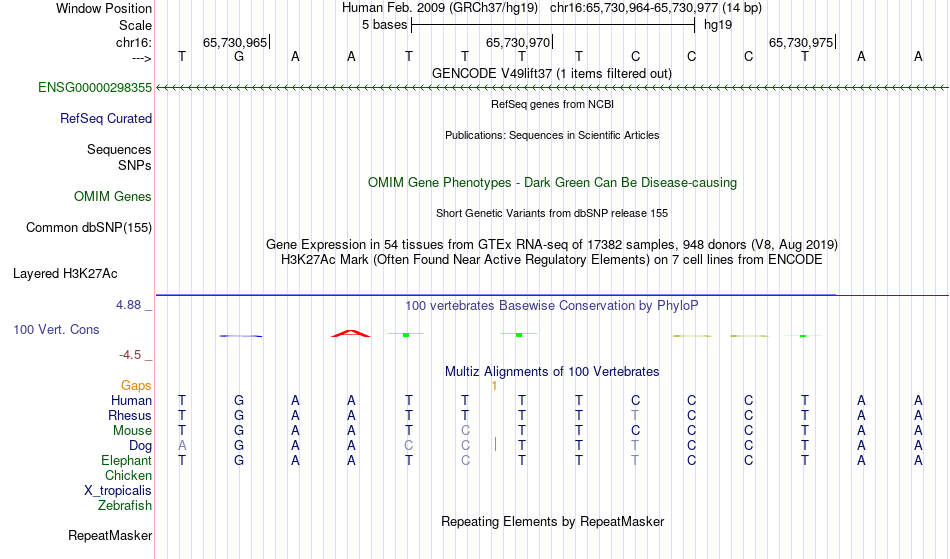
Task: Click the Repeating Elements by RepeatMasker title
Action: pyautogui.click(x=553, y=521)
